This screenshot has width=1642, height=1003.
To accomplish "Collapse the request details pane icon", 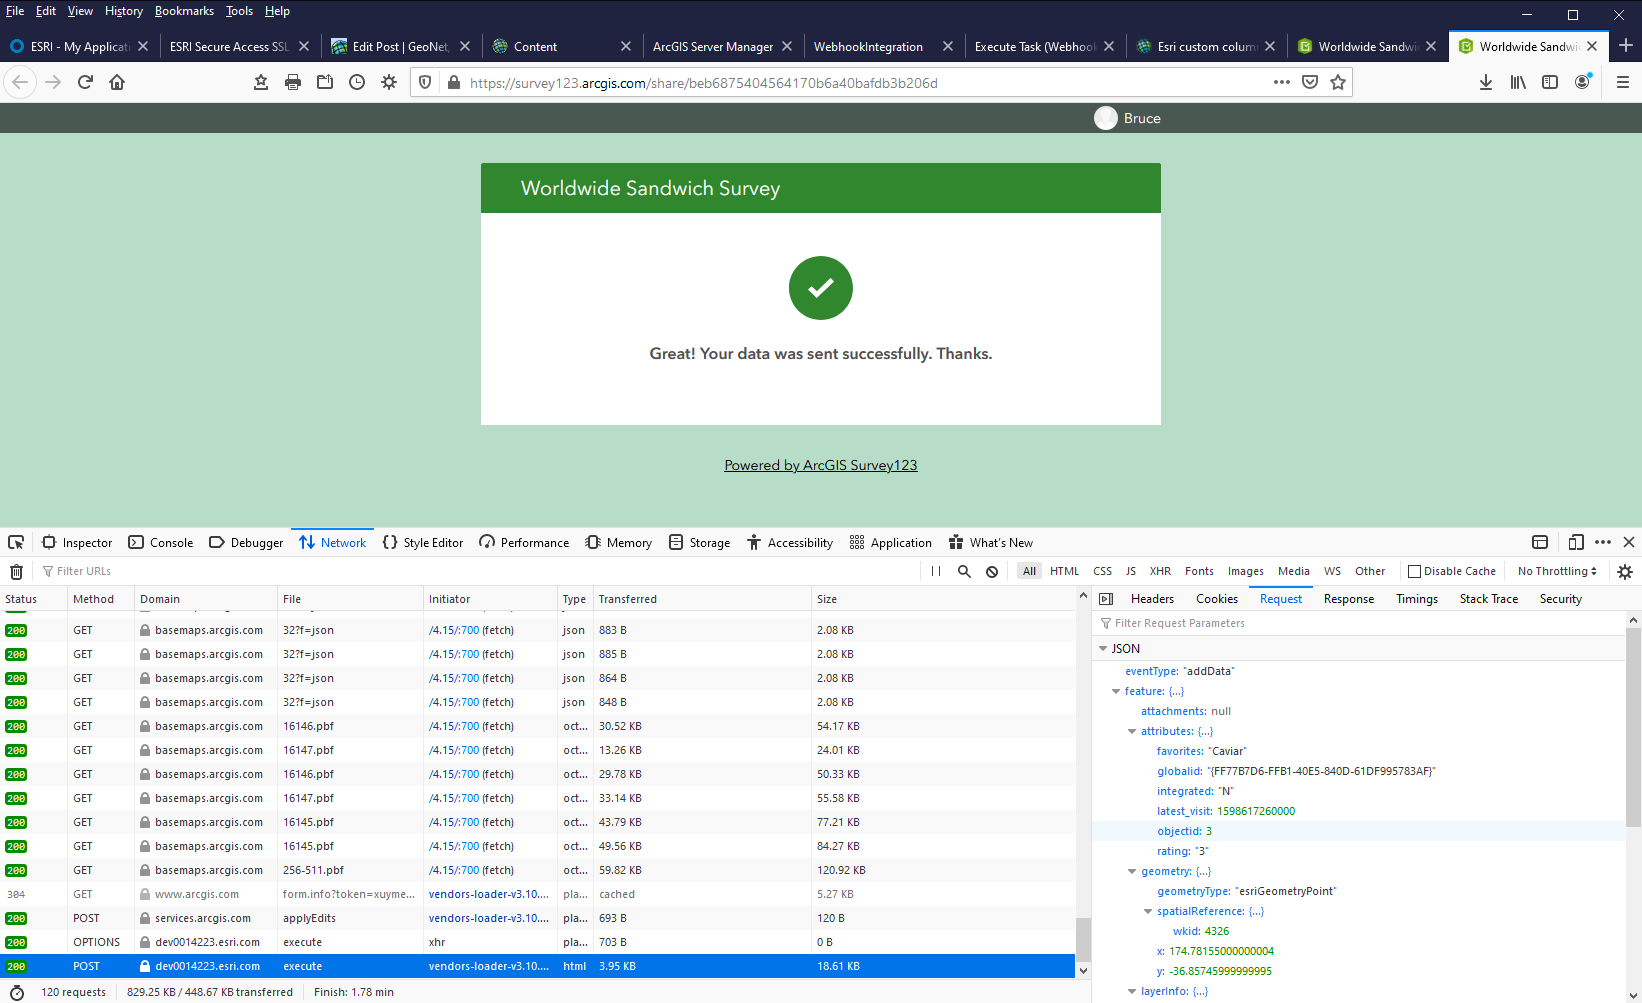I will click(1106, 599).
